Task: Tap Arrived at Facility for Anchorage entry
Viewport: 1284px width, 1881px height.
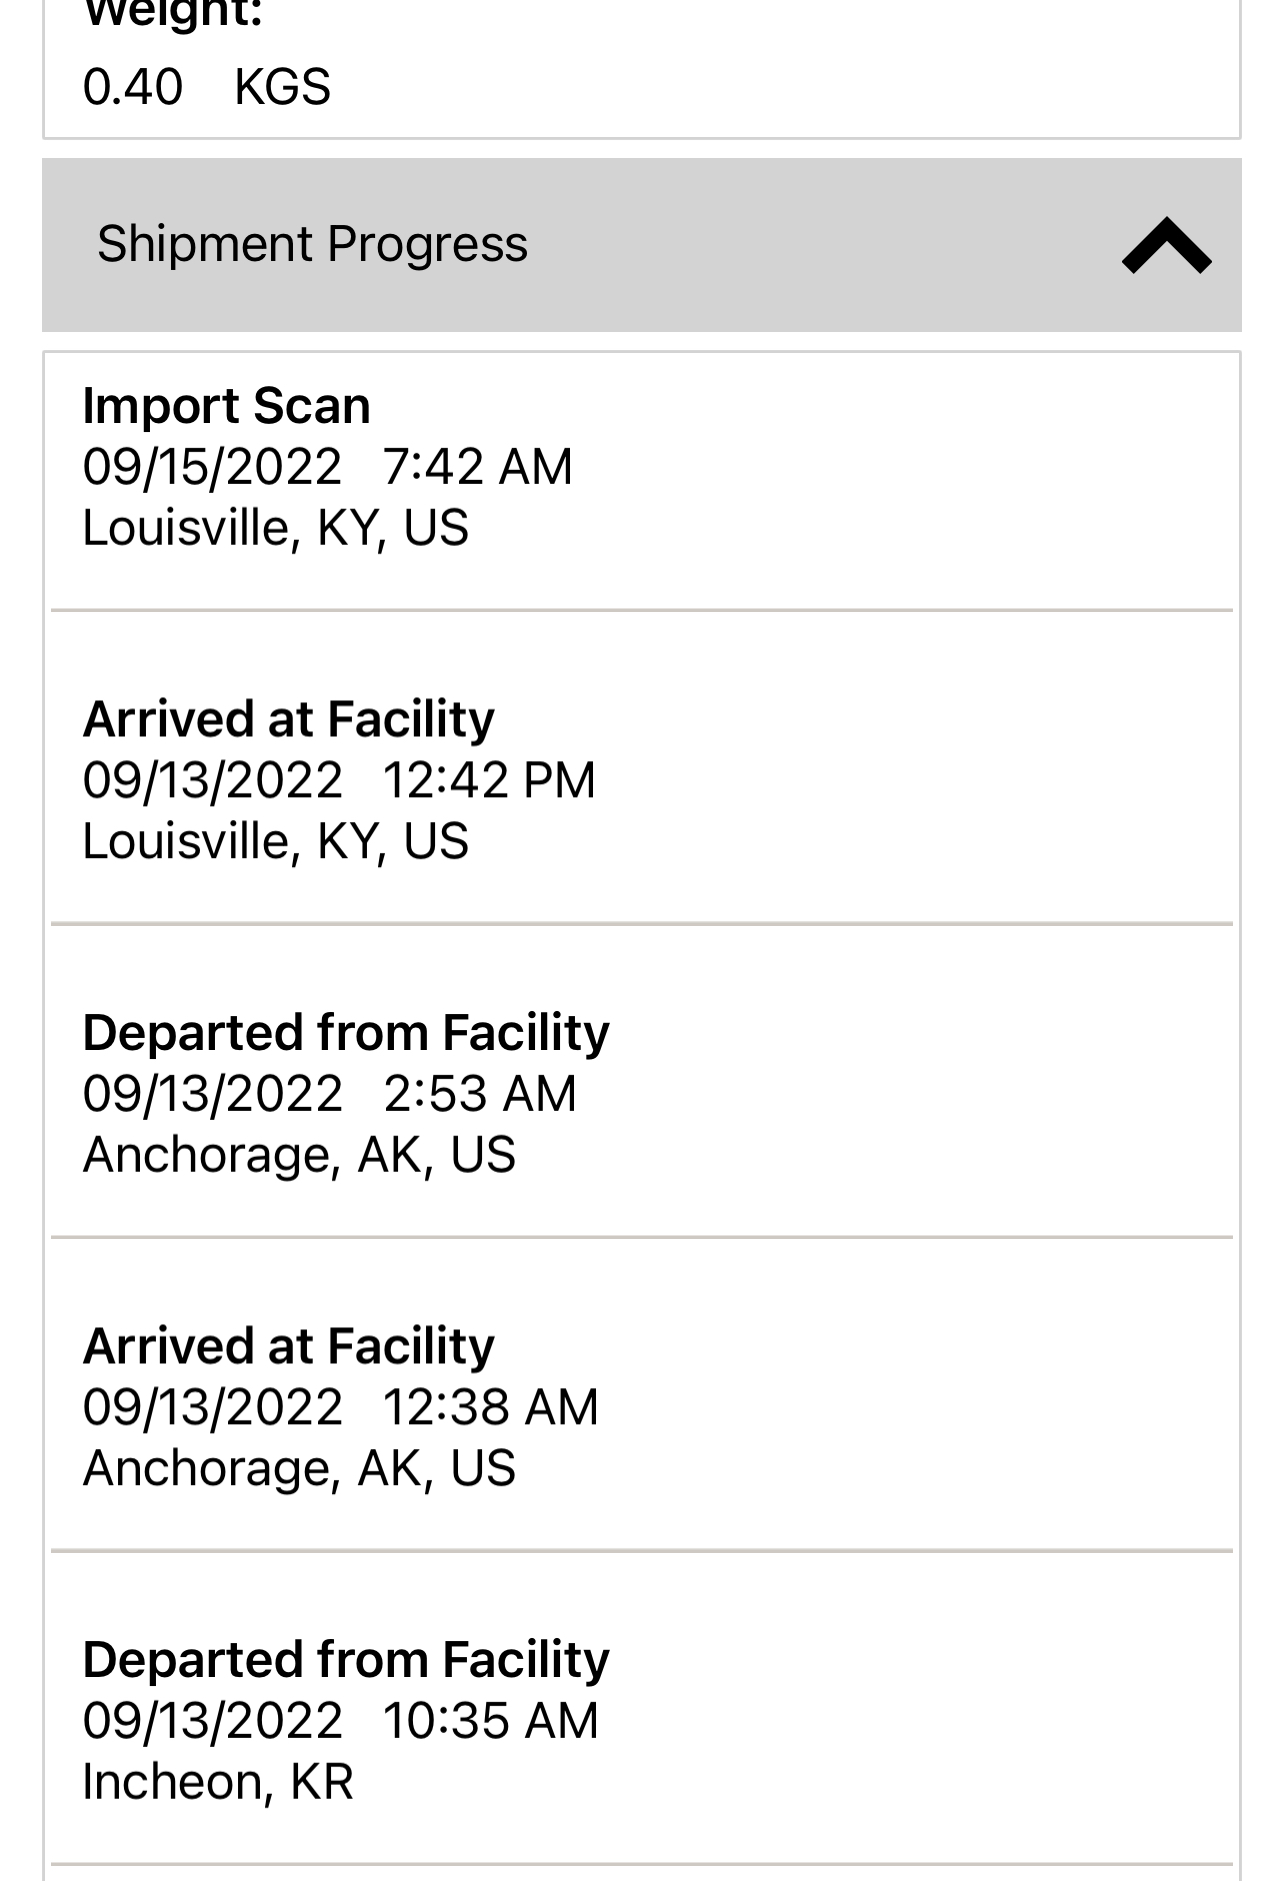Action: pos(288,1346)
